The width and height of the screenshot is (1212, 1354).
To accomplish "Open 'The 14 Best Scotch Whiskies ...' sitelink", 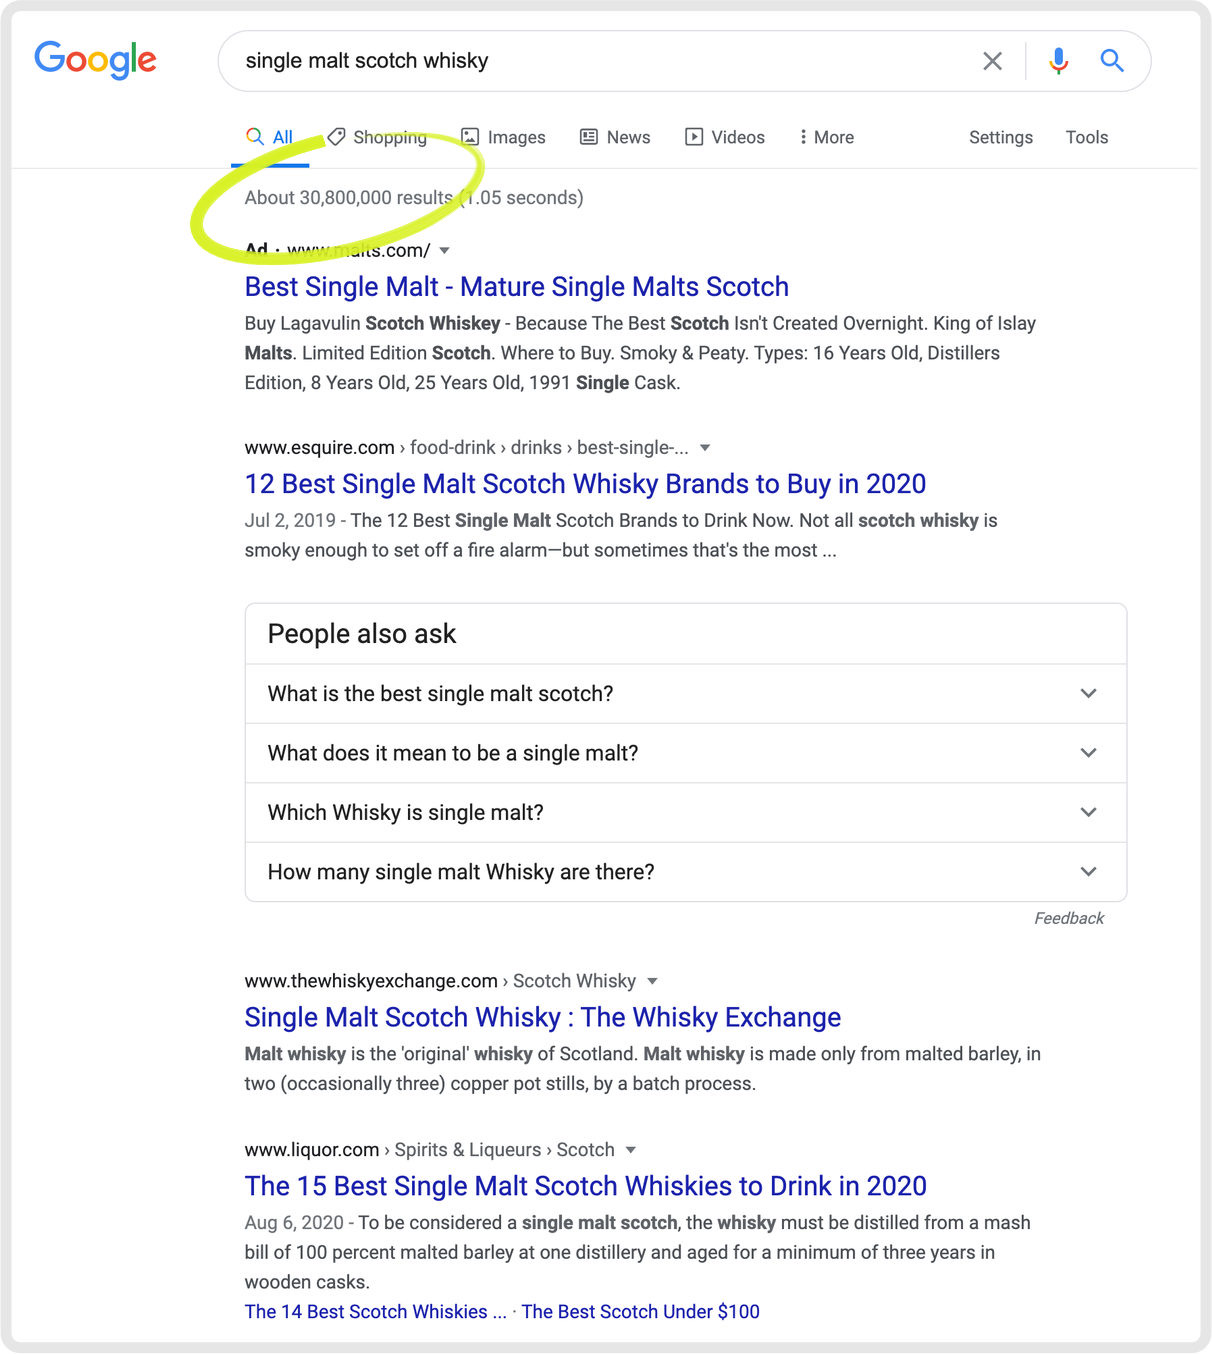I will coord(376,1311).
